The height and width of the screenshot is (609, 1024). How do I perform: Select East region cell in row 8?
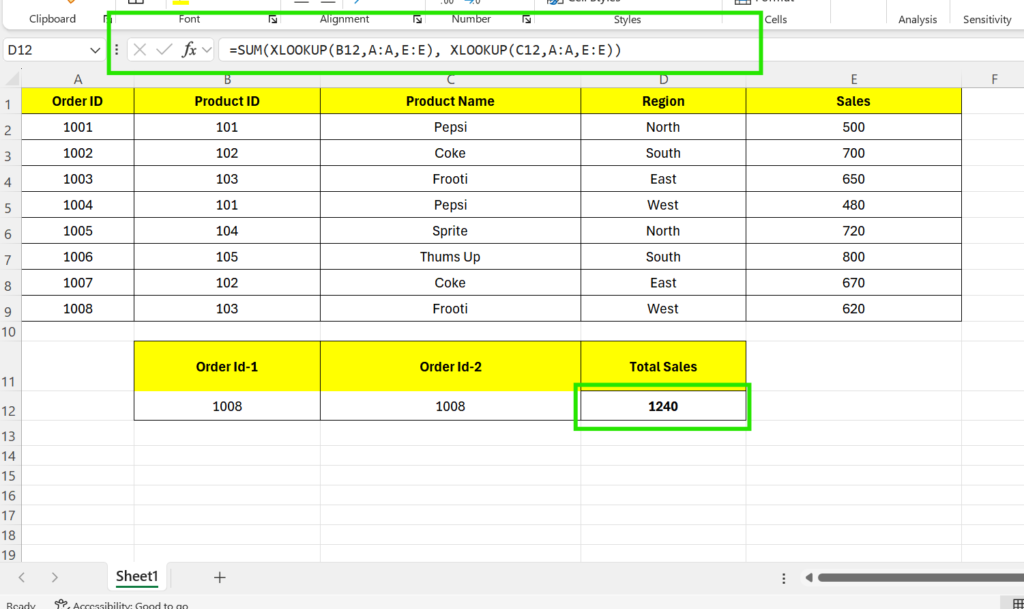pyautogui.click(x=664, y=283)
